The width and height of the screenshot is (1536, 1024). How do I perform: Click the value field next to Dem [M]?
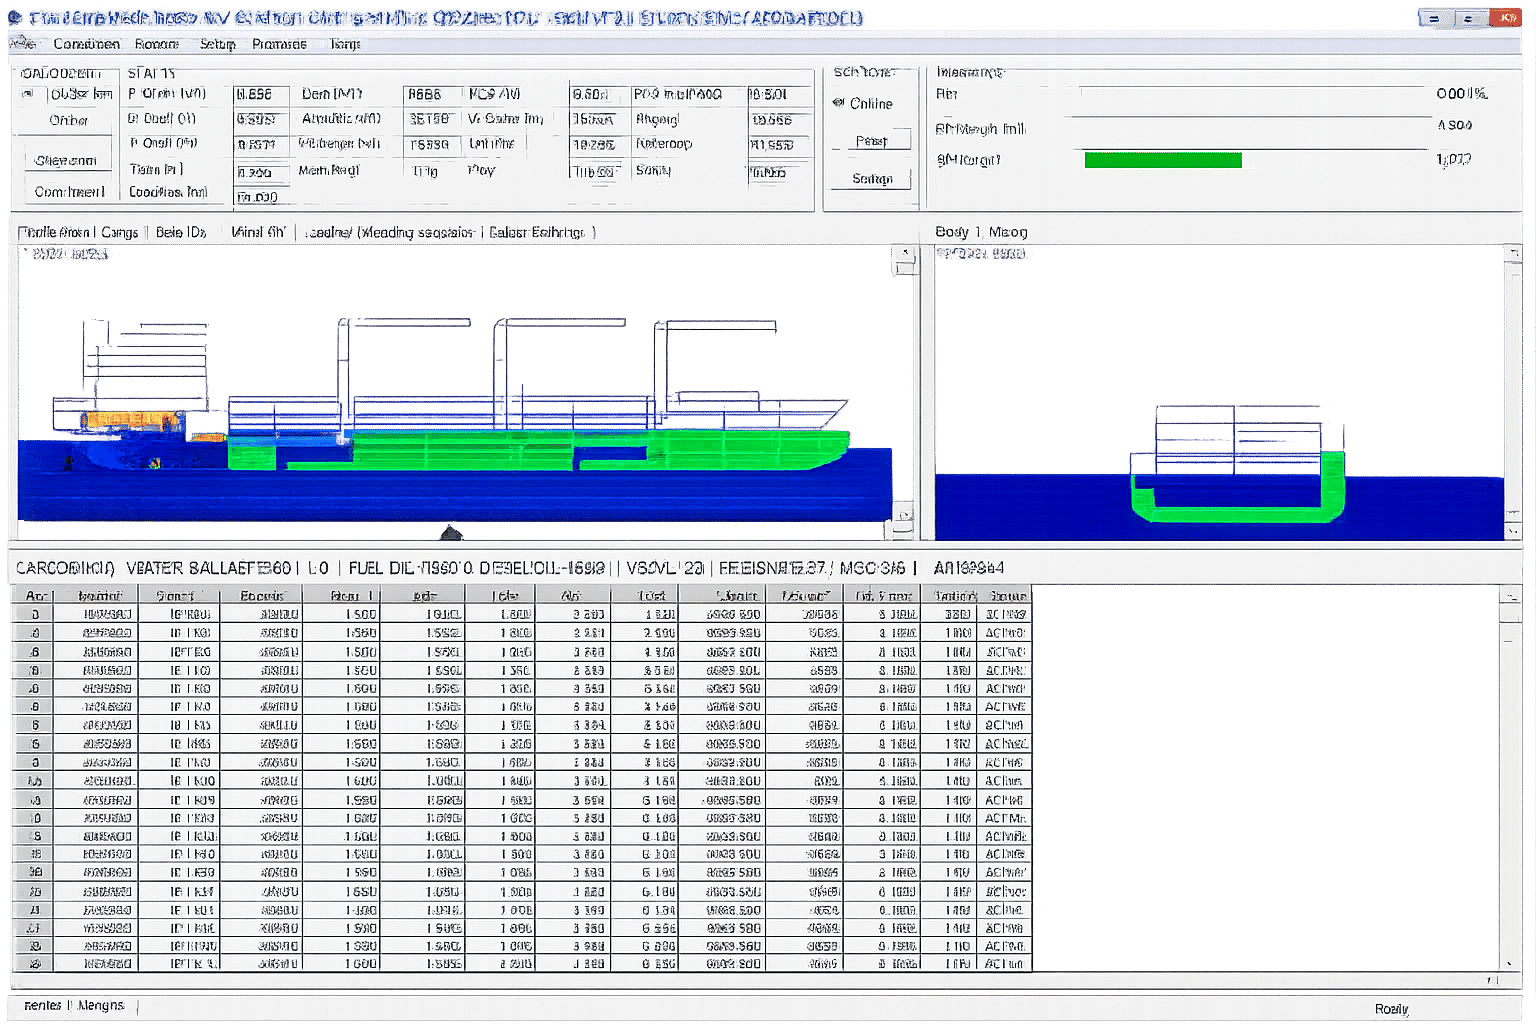[x=432, y=94]
